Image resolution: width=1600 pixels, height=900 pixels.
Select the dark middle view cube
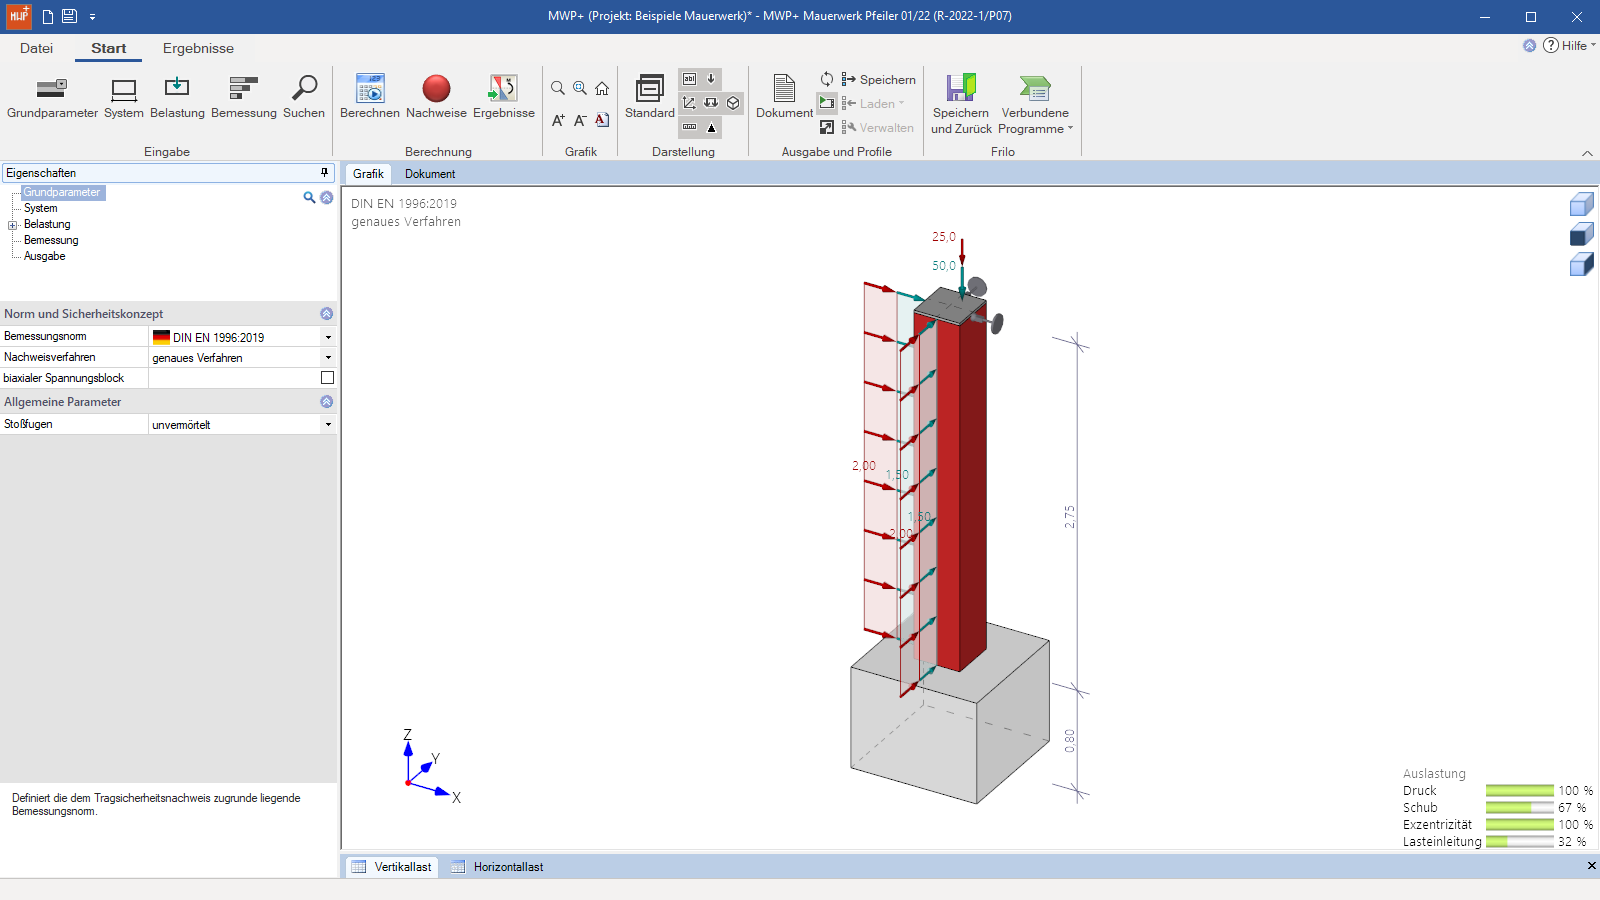pyautogui.click(x=1581, y=234)
